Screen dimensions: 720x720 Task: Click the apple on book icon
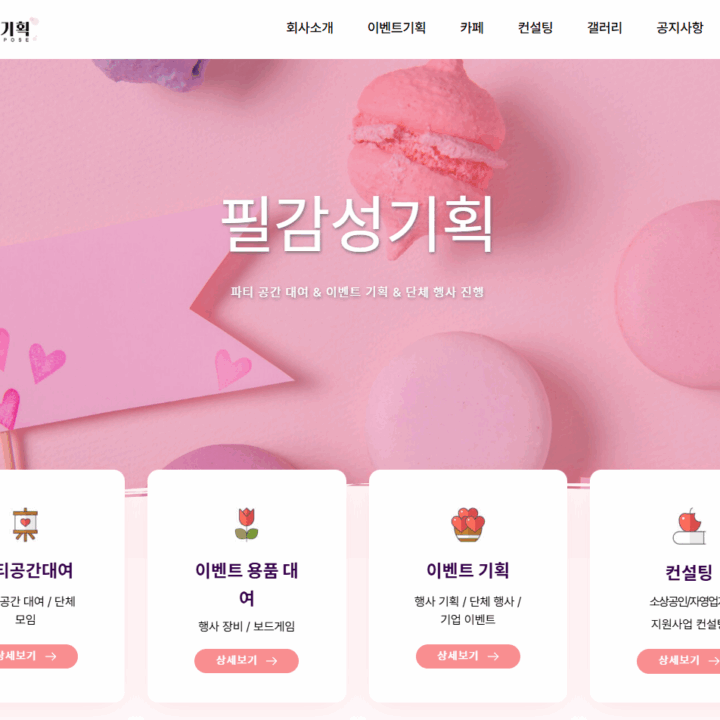689,526
